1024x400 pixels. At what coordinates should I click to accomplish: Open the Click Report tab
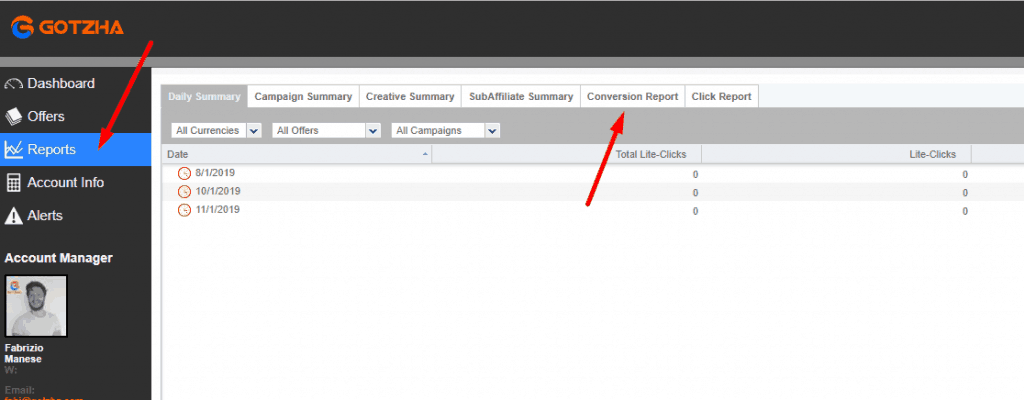(x=722, y=97)
